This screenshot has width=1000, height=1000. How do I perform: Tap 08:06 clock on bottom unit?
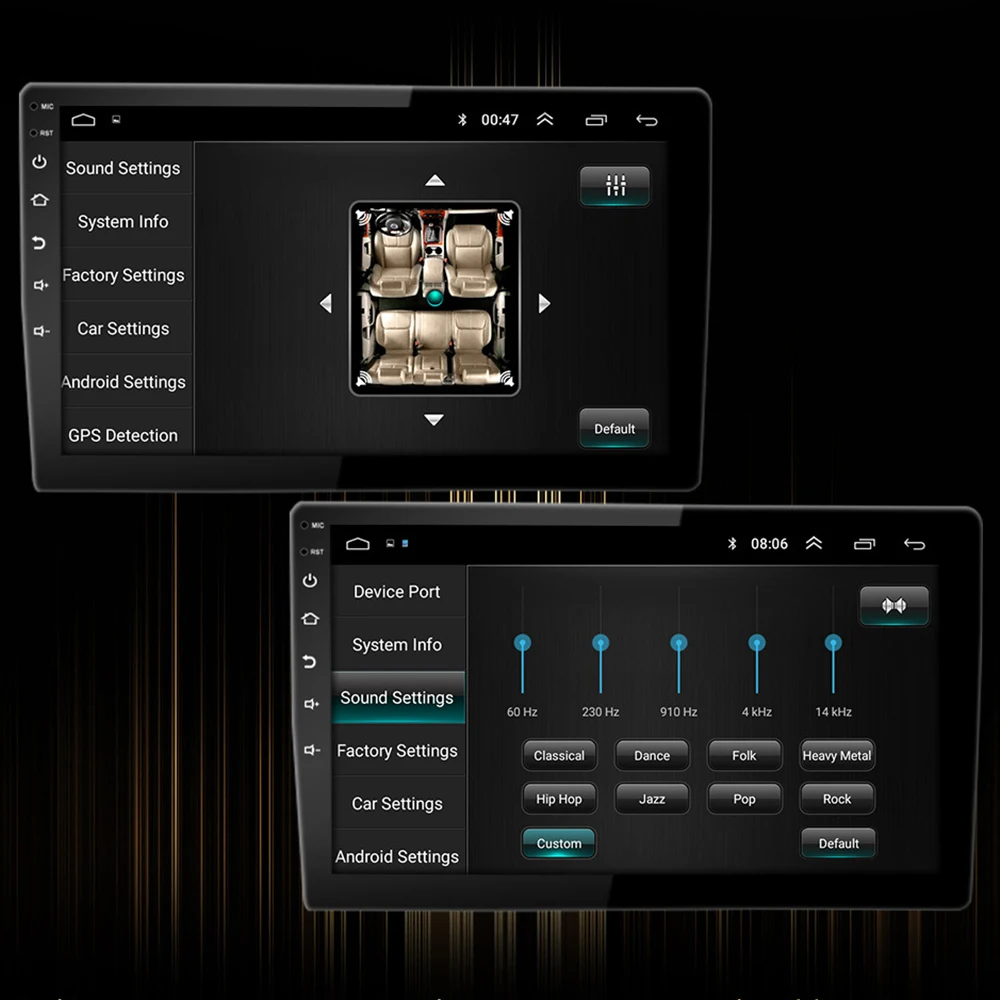click(x=769, y=543)
